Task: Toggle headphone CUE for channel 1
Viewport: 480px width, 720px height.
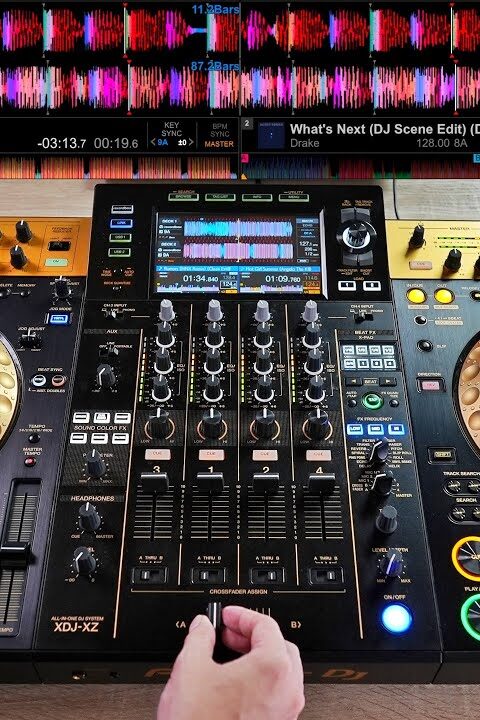Action: click(x=211, y=455)
